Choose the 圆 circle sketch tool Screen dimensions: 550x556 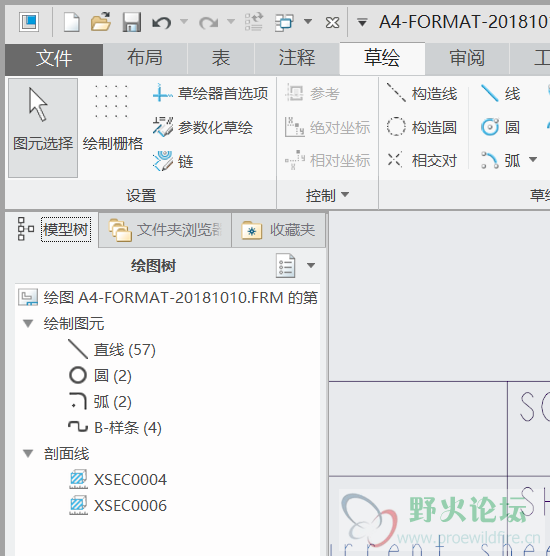[500, 127]
